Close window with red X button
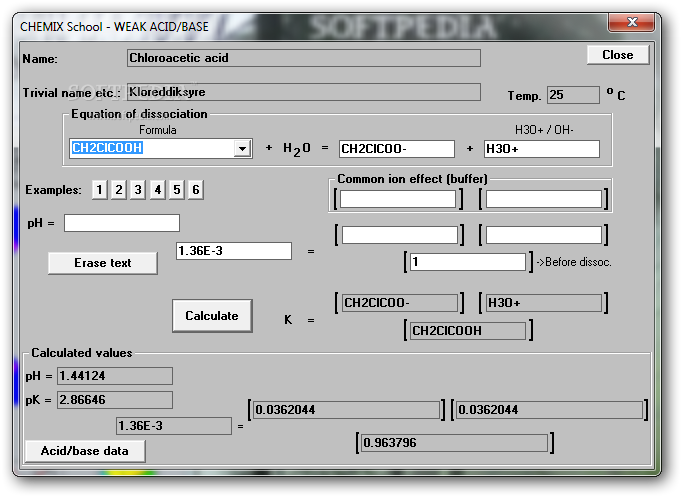 coord(632,22)
